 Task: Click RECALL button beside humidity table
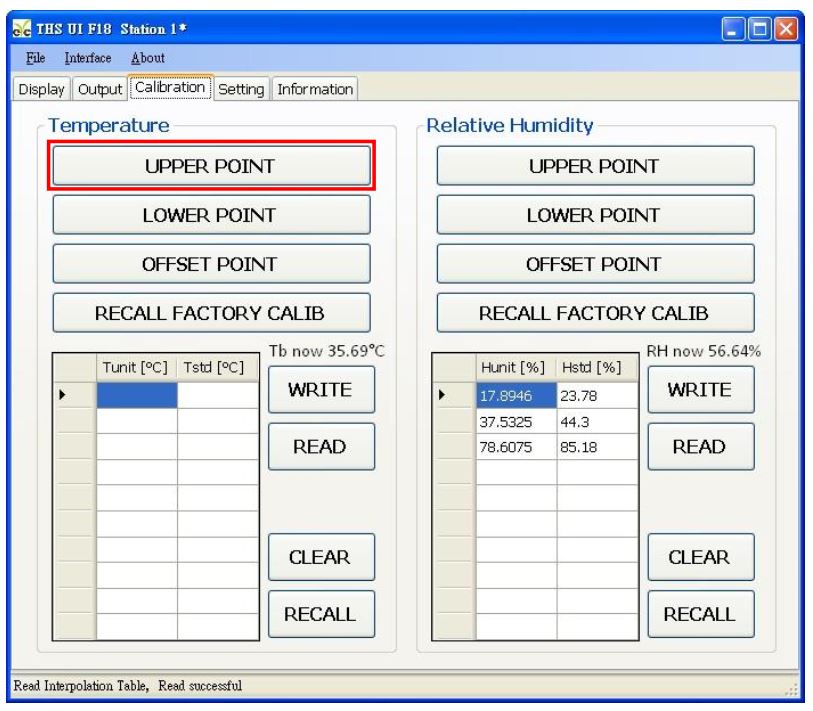[701, 614]
